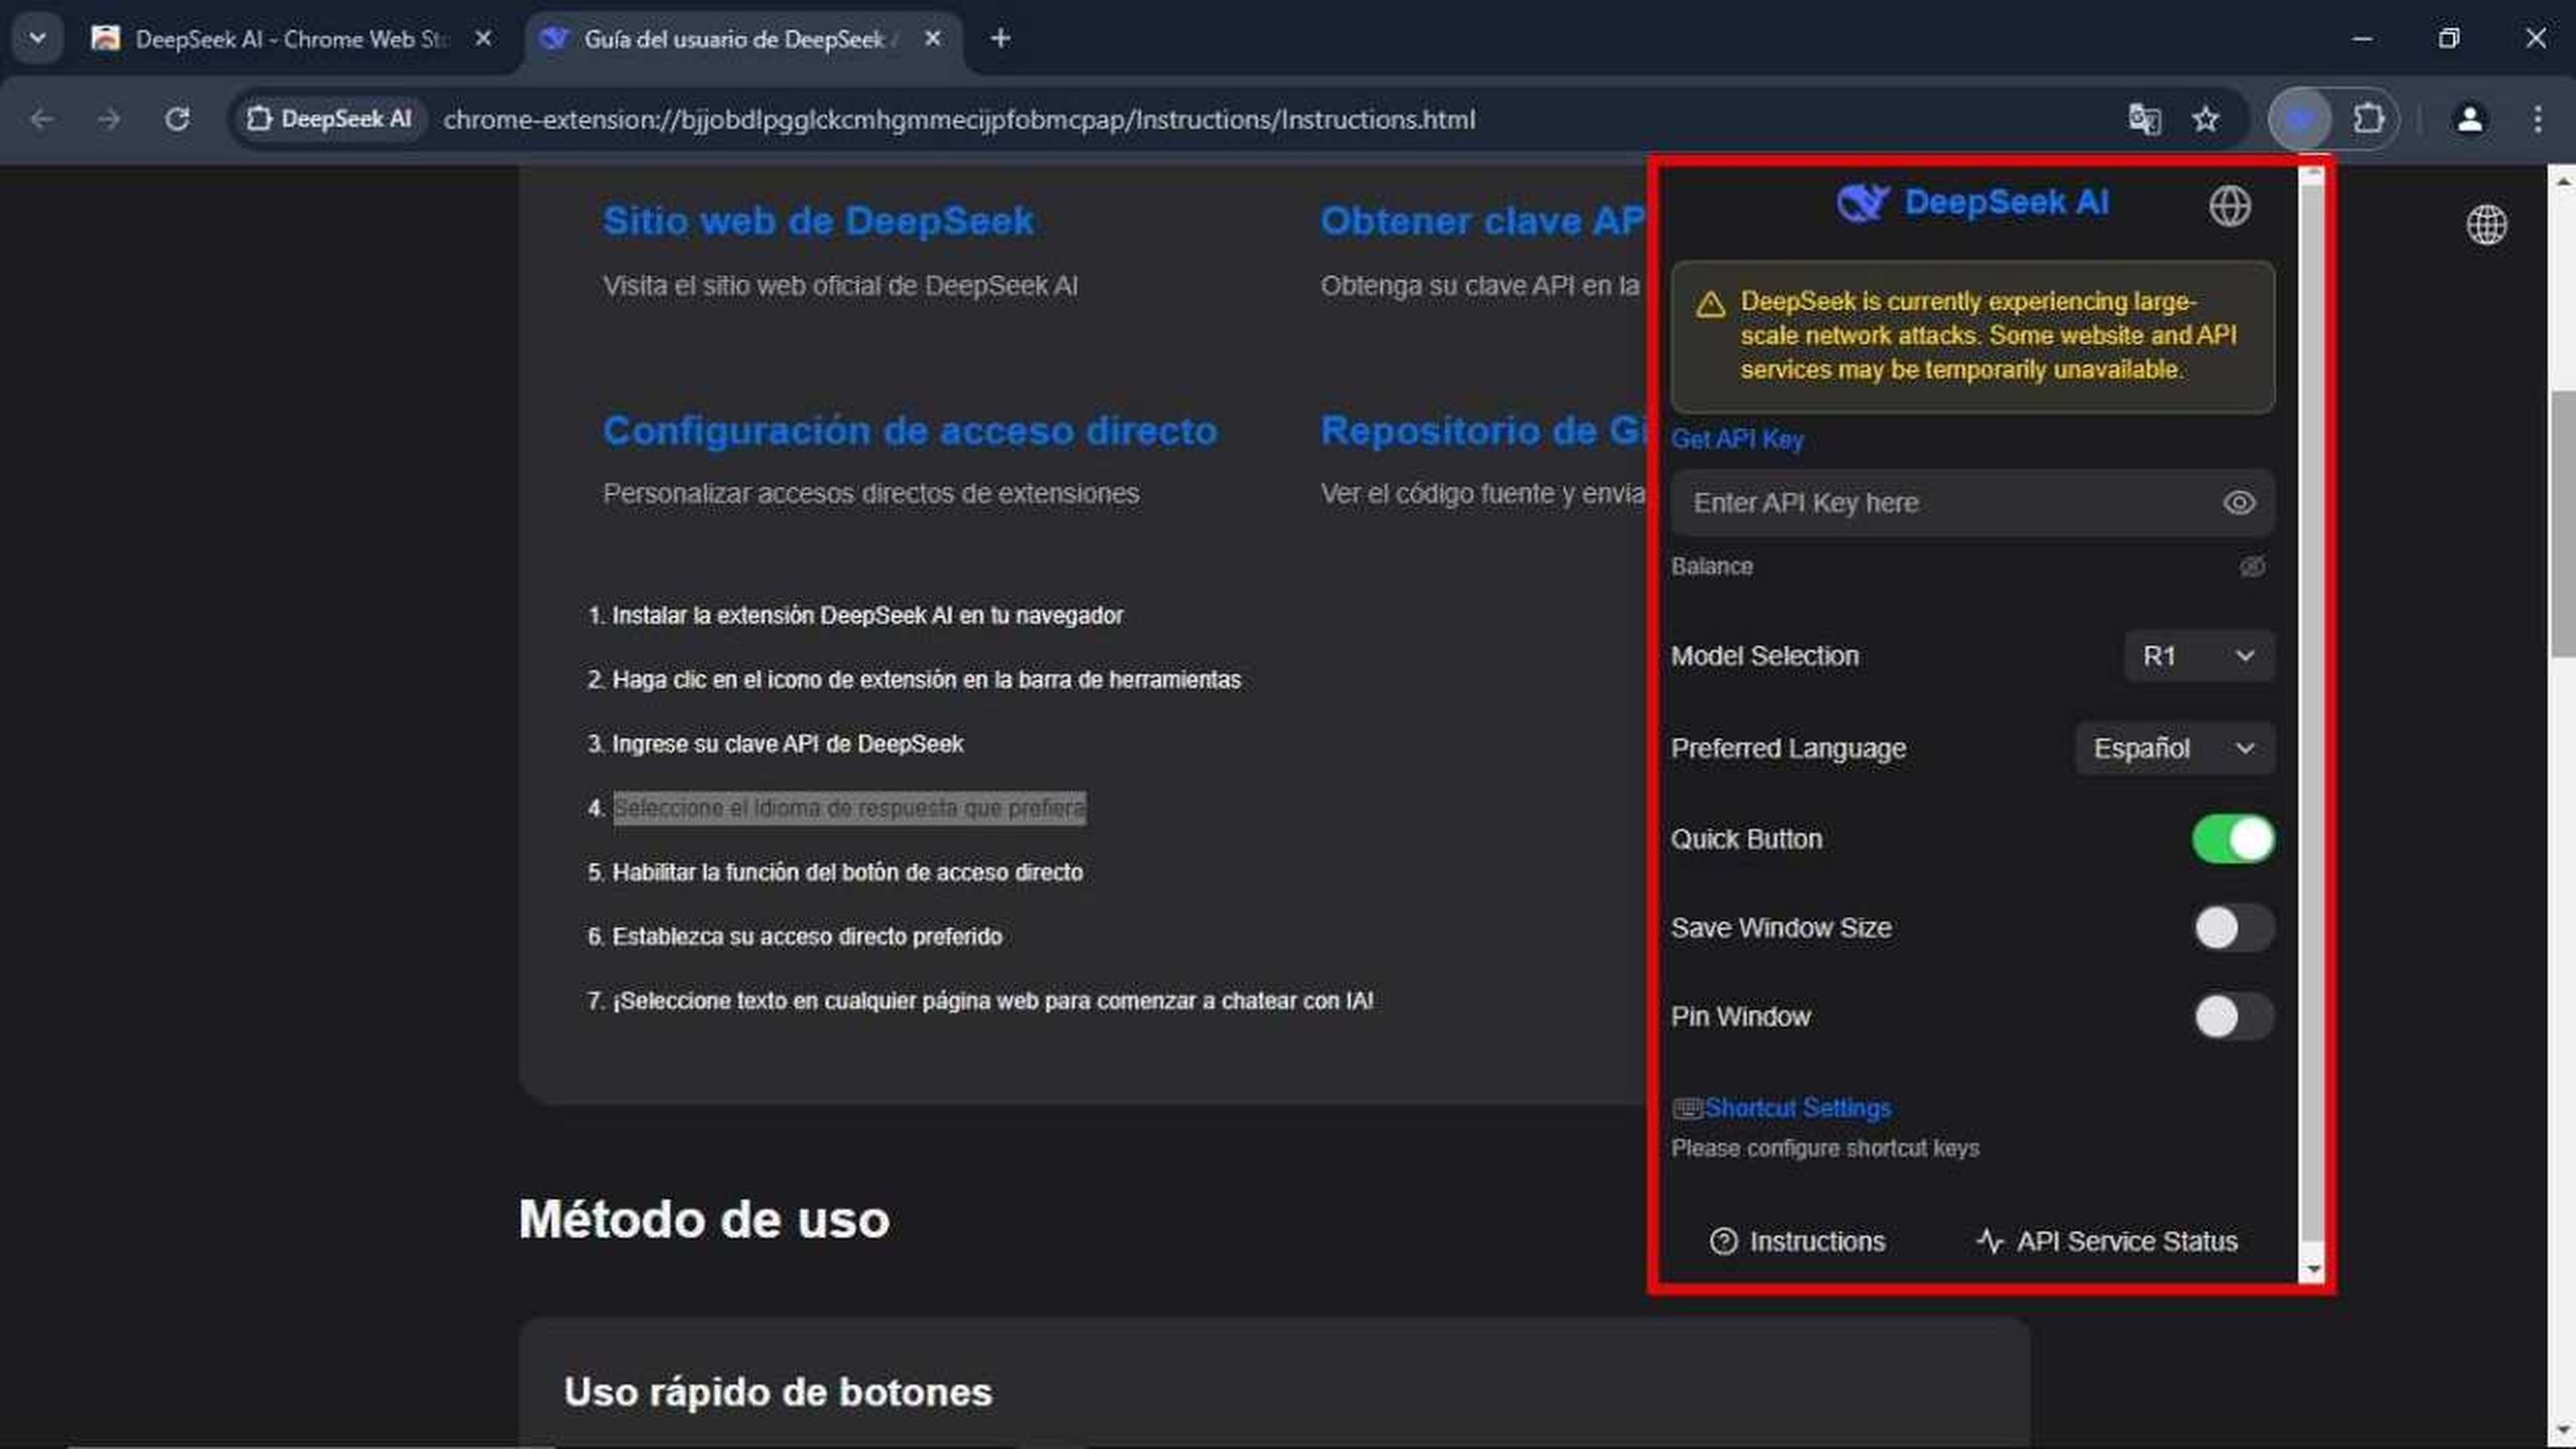Image resolution: width=2576 pixels, height=1449 pixels.
Task: Open Repositorio de GitHub link
Action: coord(1482,431)
